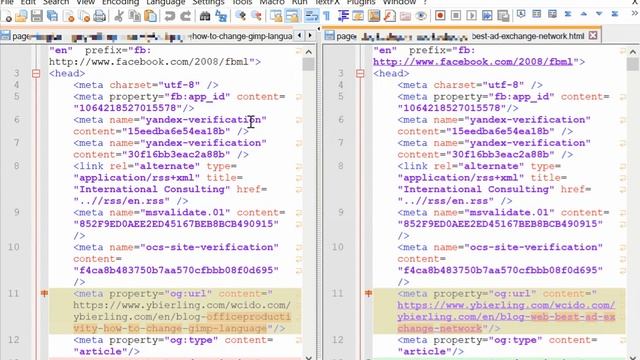Click the Clear active compare icon
Viewport: 640px width, 360px height.
click(552, 14)
